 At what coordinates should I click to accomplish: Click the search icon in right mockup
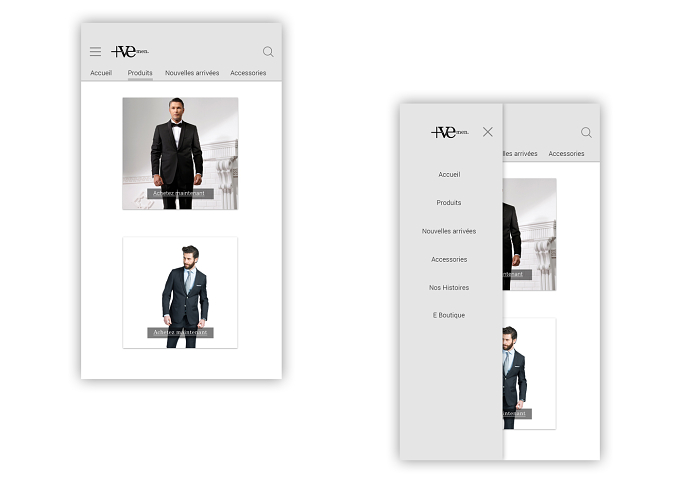coord(586,132)
